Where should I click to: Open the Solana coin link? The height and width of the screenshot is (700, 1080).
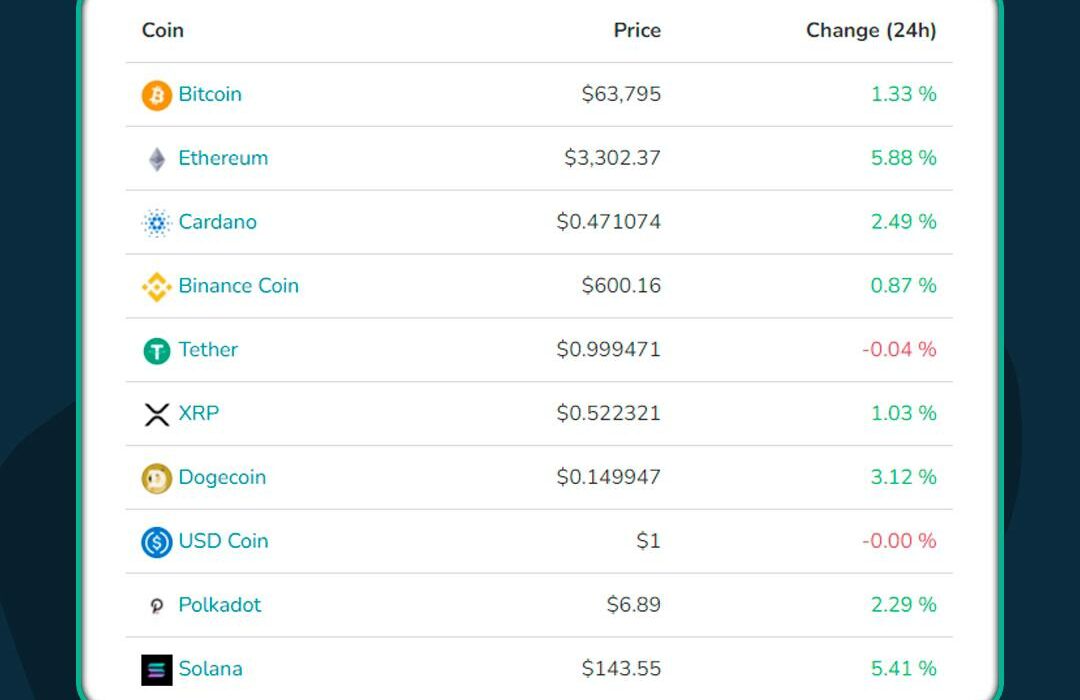click(x=210, y=668)
